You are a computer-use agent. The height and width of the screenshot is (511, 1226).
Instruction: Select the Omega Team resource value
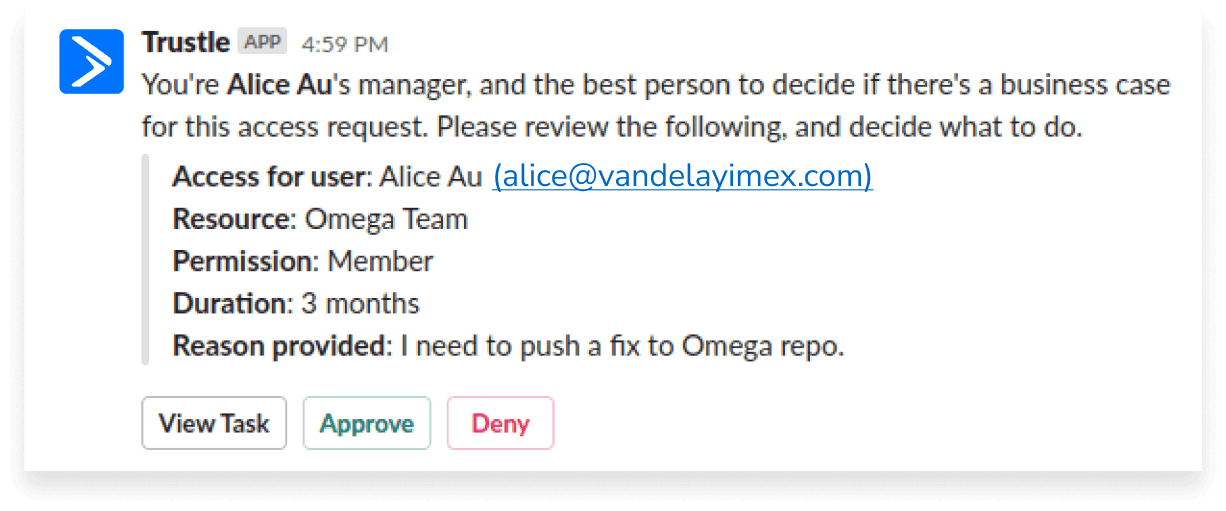(386, 219)
